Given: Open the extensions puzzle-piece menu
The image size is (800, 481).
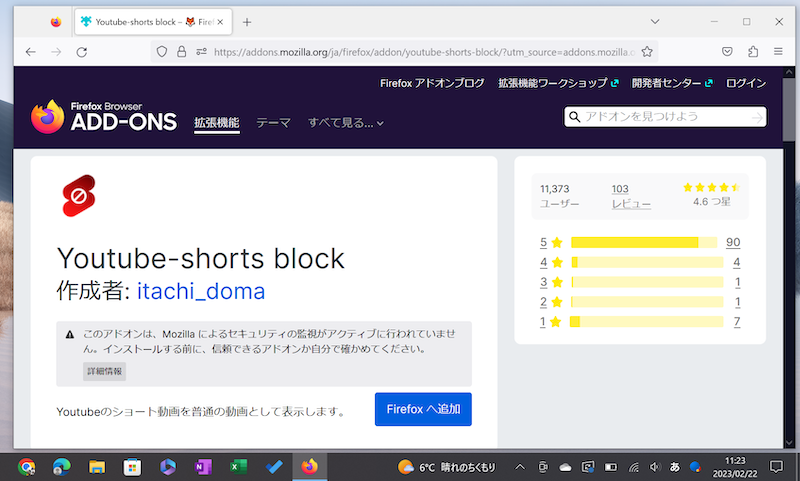Looking at the screenshot, I should pos(754,52).
